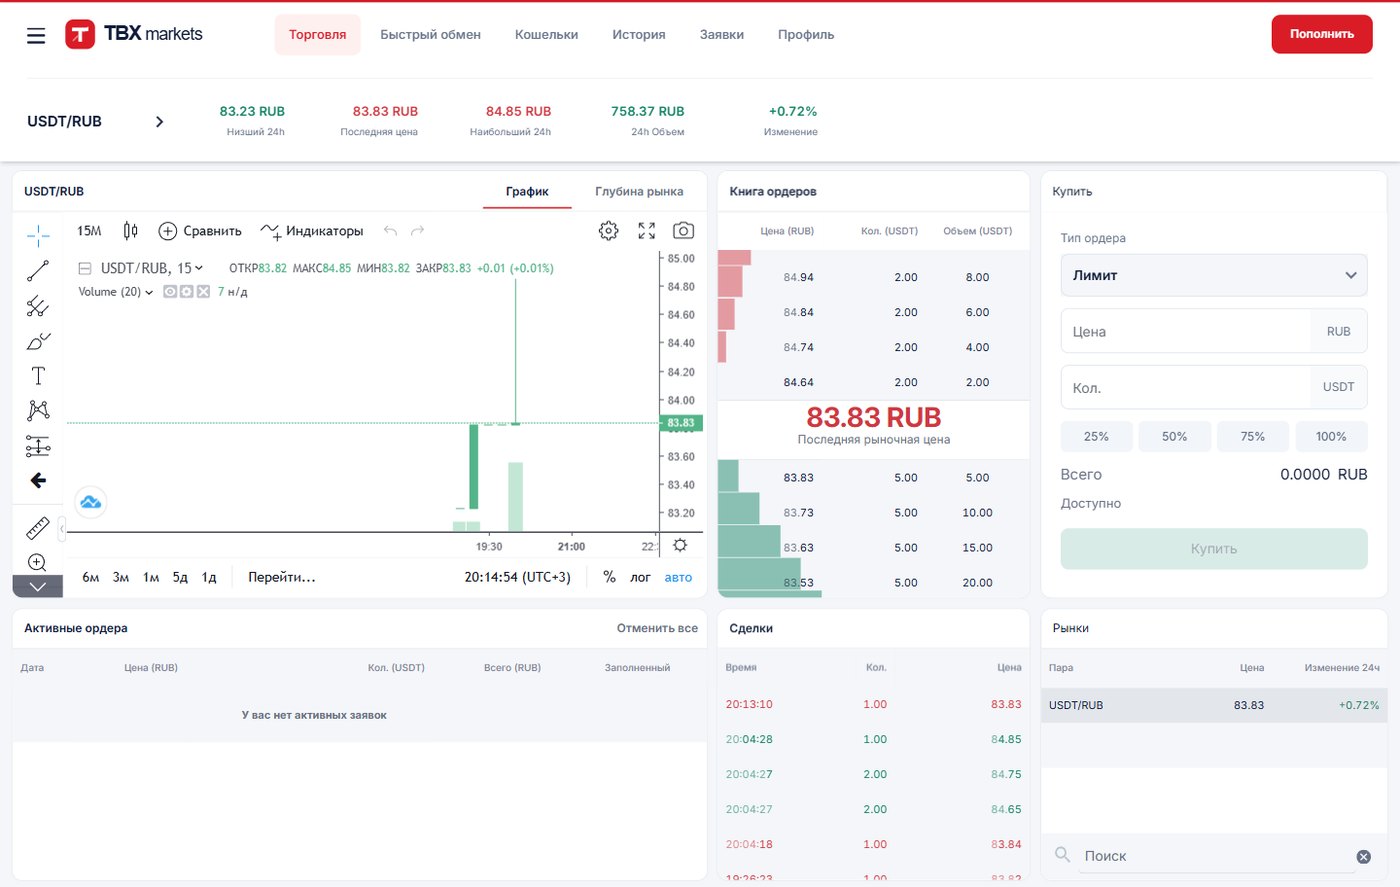Enter fullscreen chart mode

click(x=647, y=231)
